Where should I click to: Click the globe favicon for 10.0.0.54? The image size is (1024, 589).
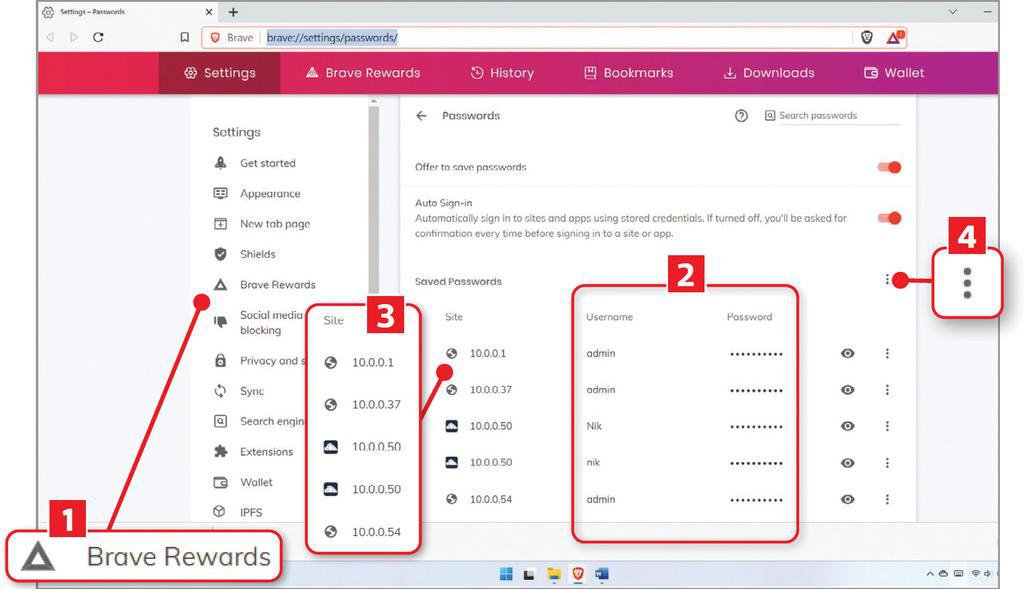pyautogui.click(x=451, y=499)
